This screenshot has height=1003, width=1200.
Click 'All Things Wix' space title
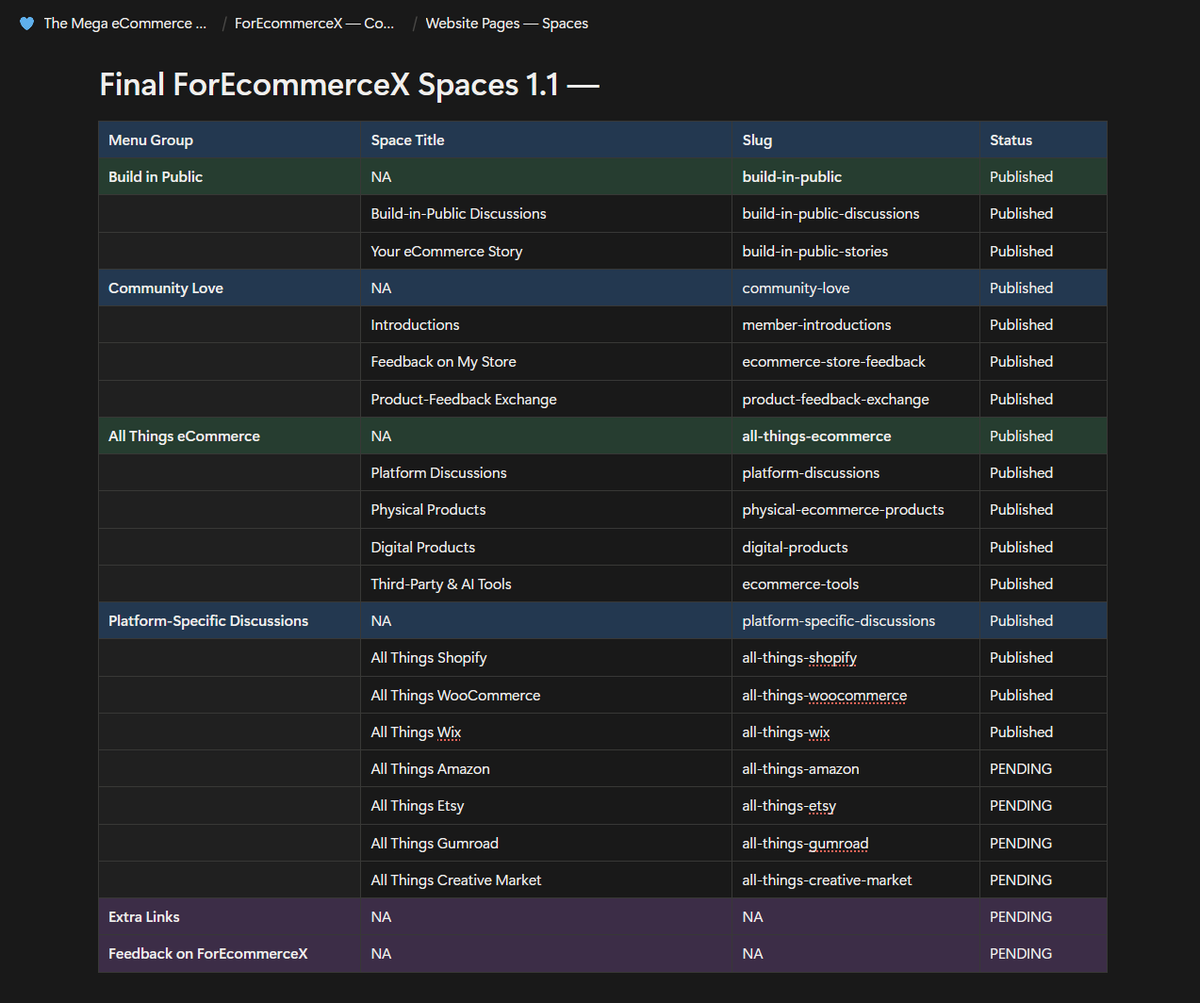(546, 732)
